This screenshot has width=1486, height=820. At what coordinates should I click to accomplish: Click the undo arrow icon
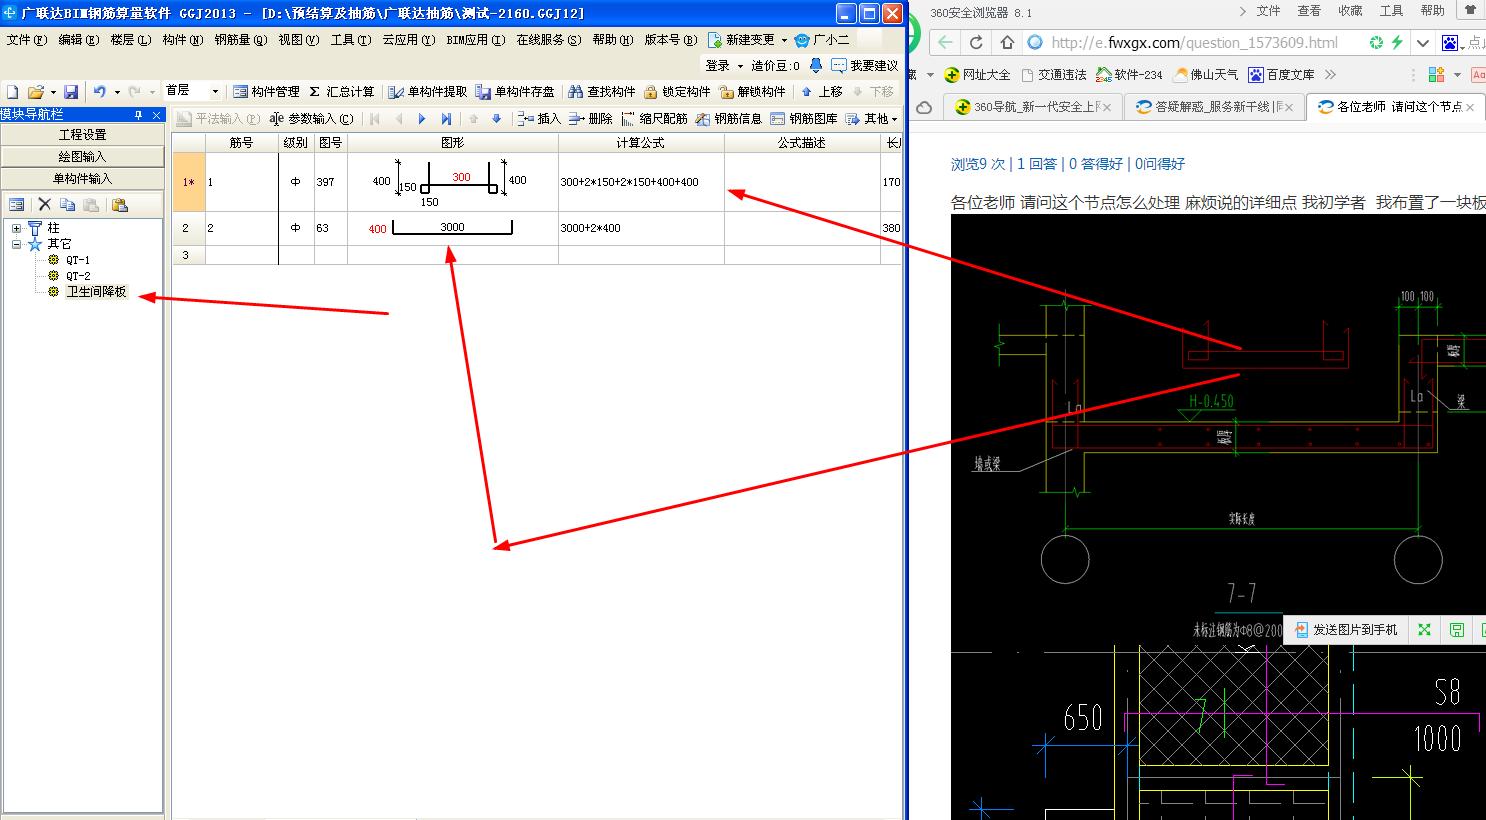click(99, 91)
